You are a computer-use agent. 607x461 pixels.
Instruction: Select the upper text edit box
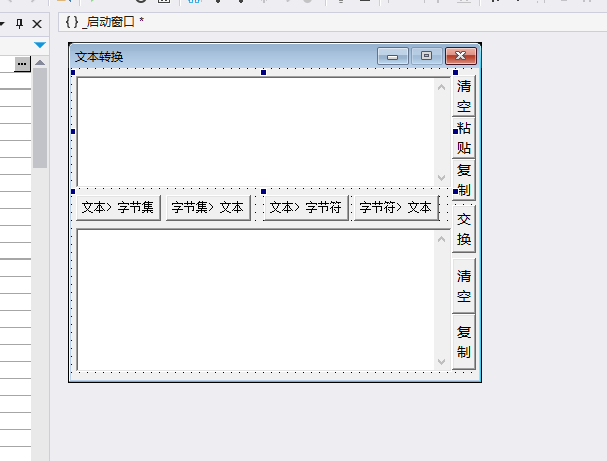[x=255, y=130]
